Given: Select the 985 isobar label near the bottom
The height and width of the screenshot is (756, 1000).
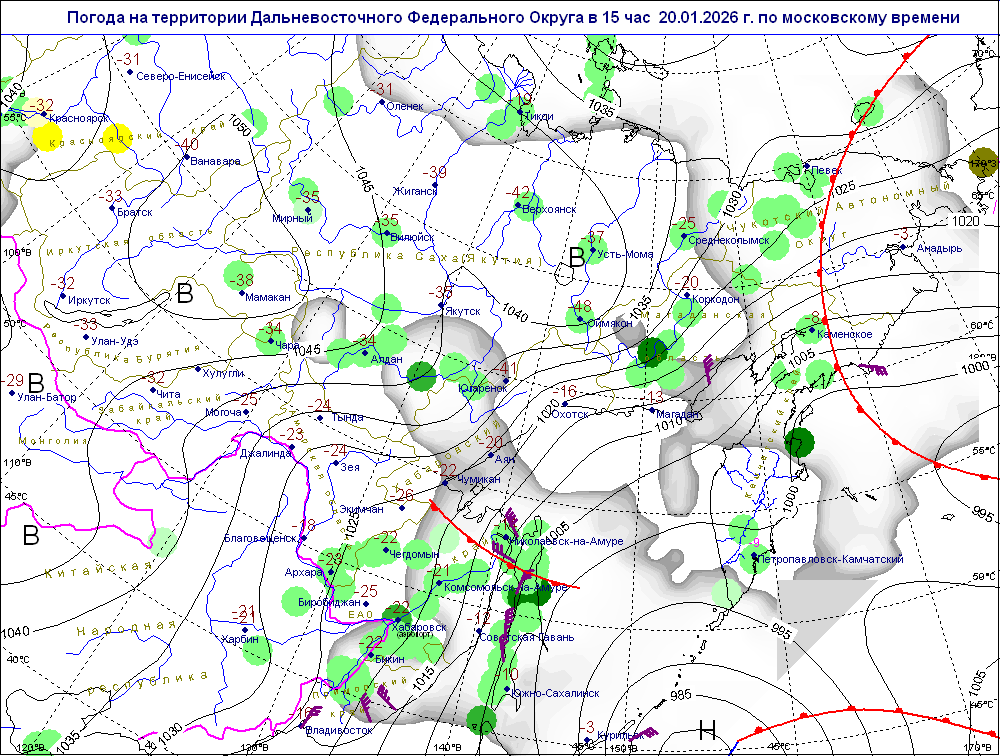Looking at the screenshot, I should (681, 695).
